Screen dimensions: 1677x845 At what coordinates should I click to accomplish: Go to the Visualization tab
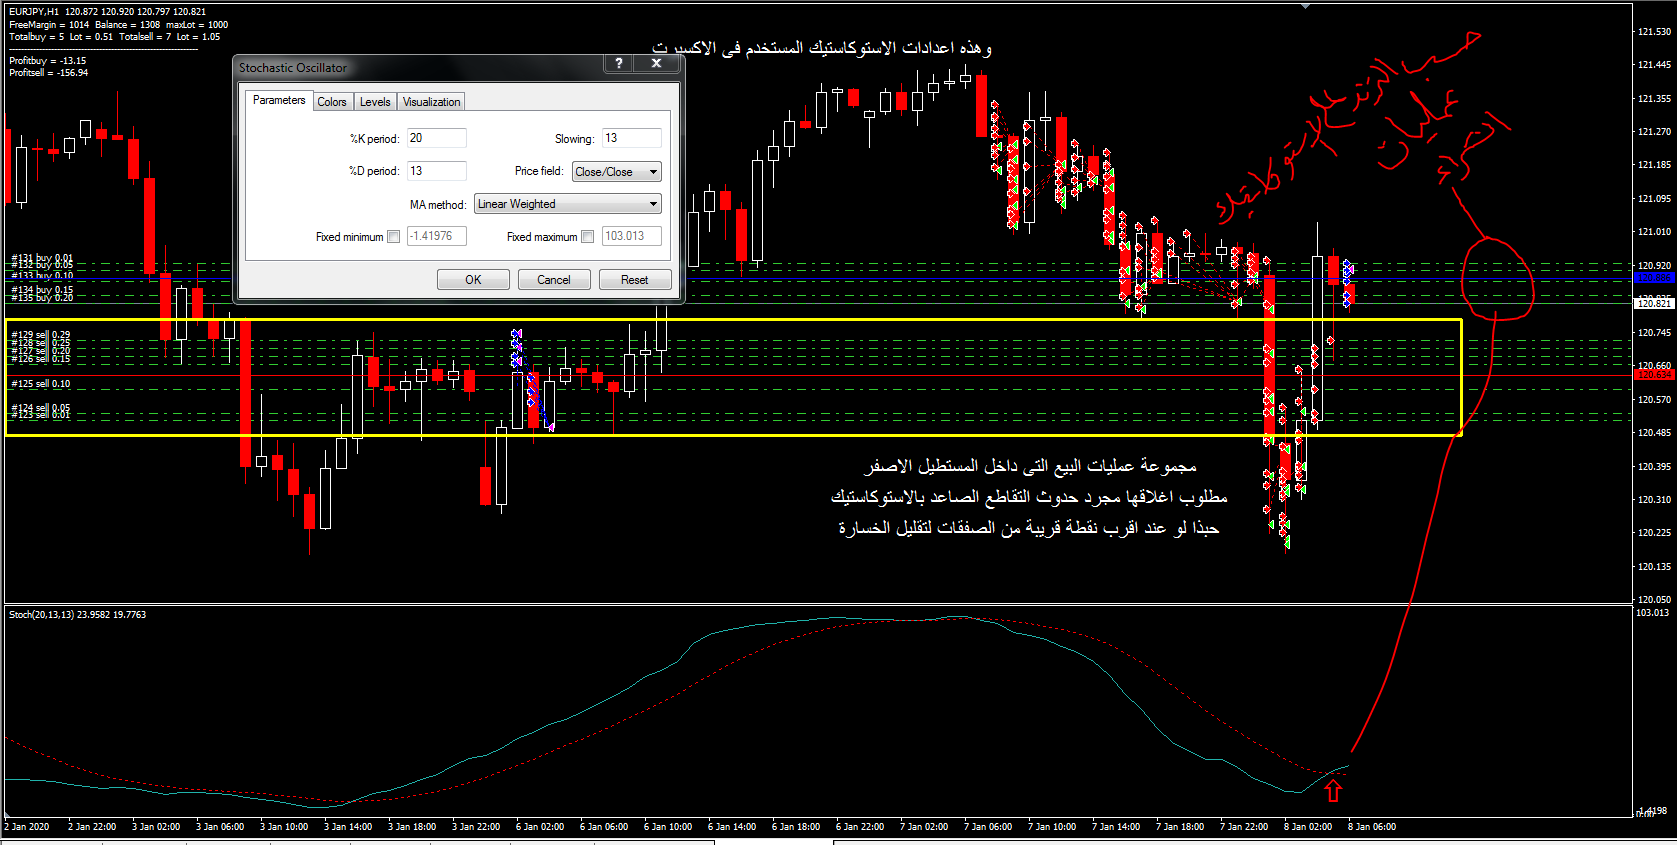coord(431,102)
